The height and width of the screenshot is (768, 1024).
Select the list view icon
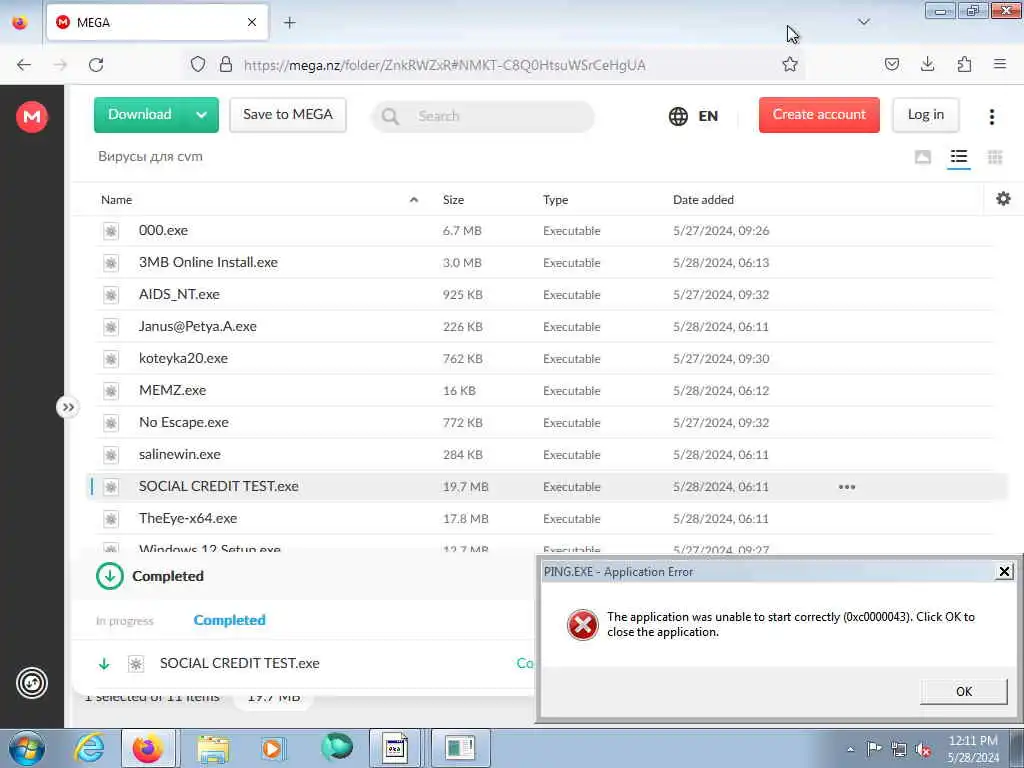tap(959, 157)
